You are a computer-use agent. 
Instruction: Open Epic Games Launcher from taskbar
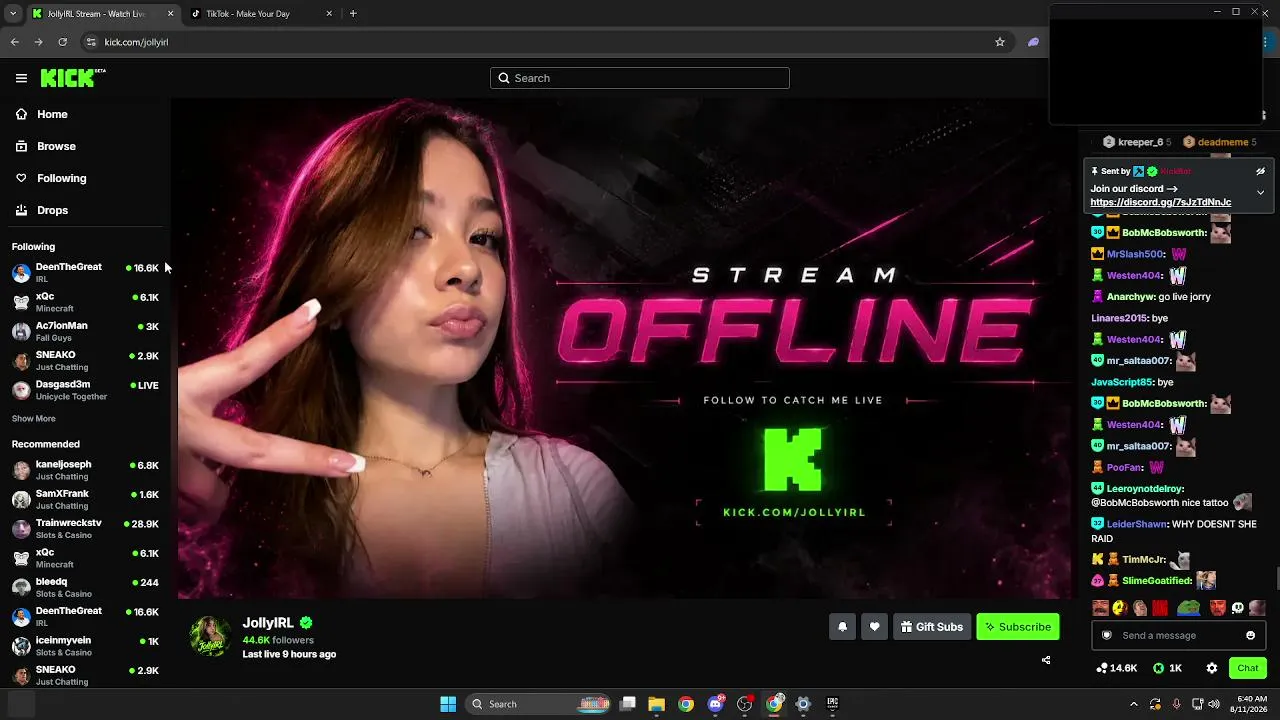(x=832, y=704)
